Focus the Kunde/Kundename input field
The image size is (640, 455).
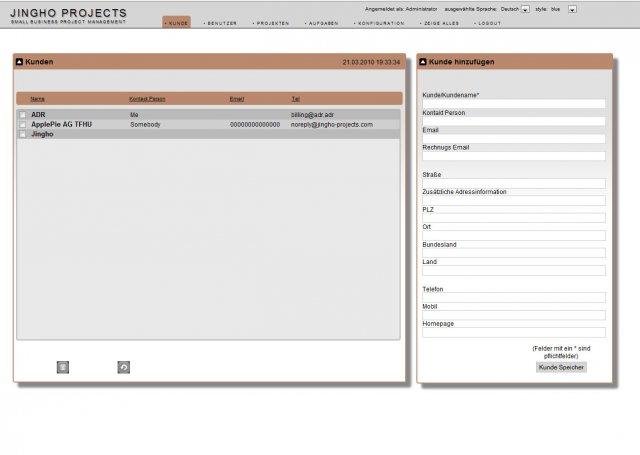[514, 104]
